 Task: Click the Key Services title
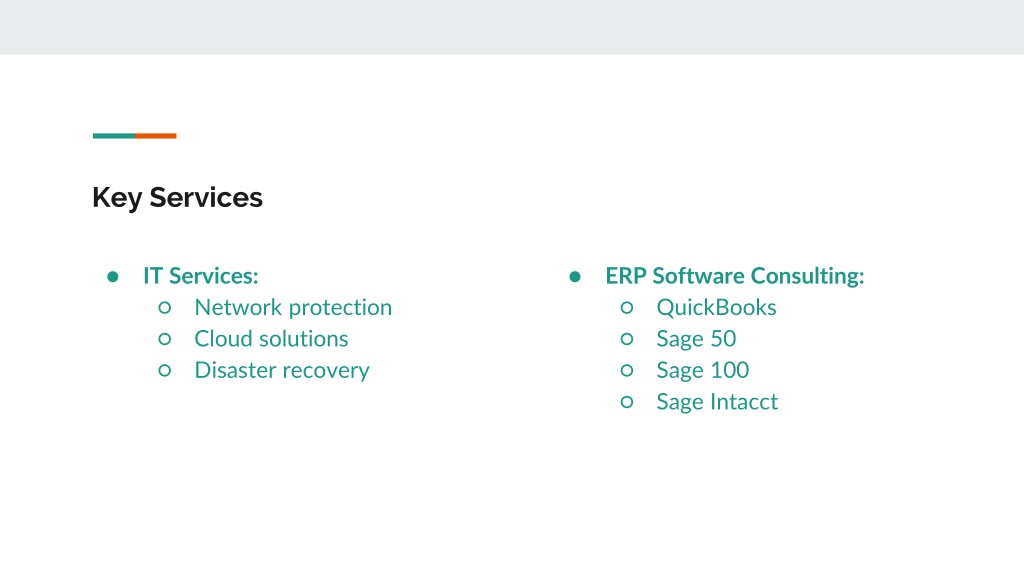coord(177,198)
